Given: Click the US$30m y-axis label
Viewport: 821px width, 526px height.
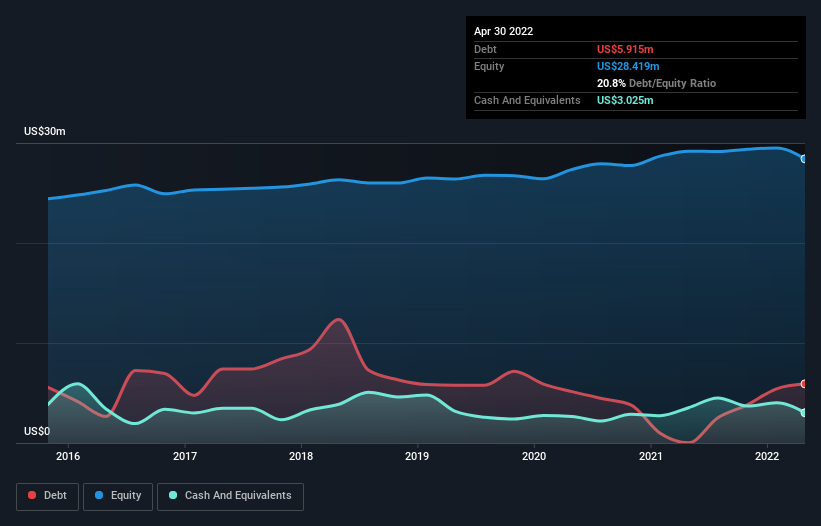Looking at the screenshot, I should [x=45, y=131].
